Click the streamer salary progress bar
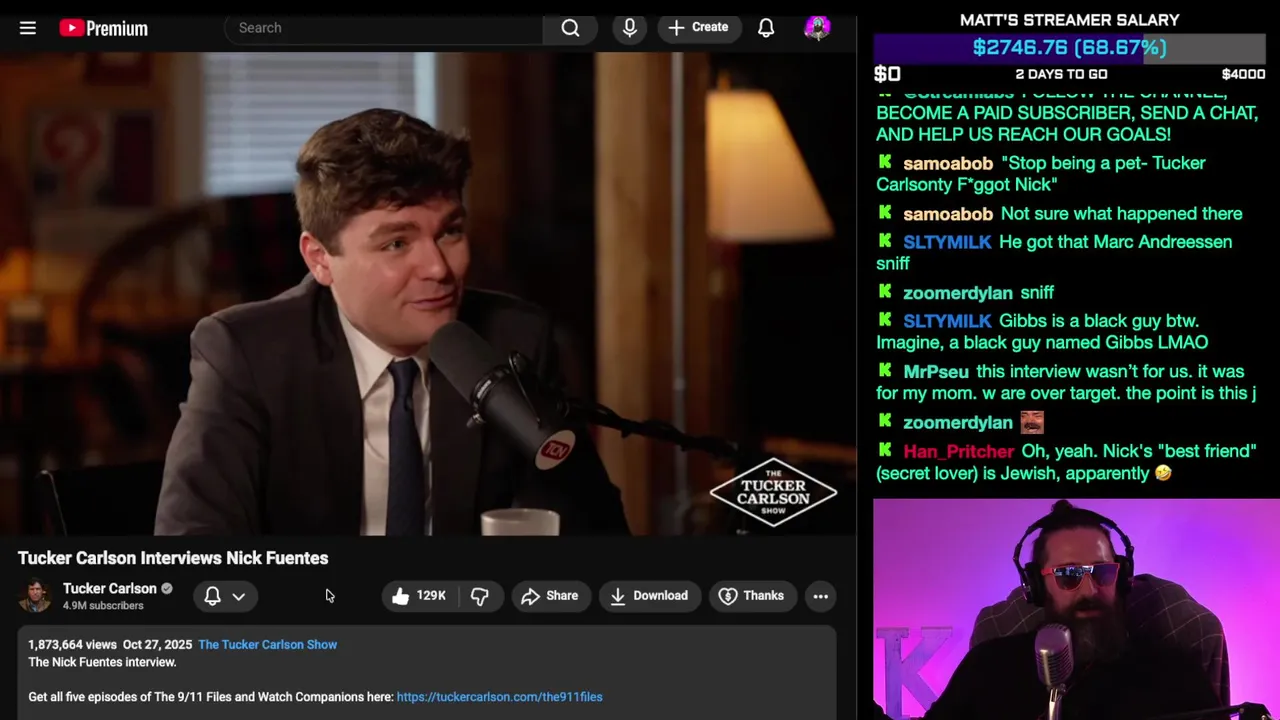1280x720 pixels. [1069, 48]
